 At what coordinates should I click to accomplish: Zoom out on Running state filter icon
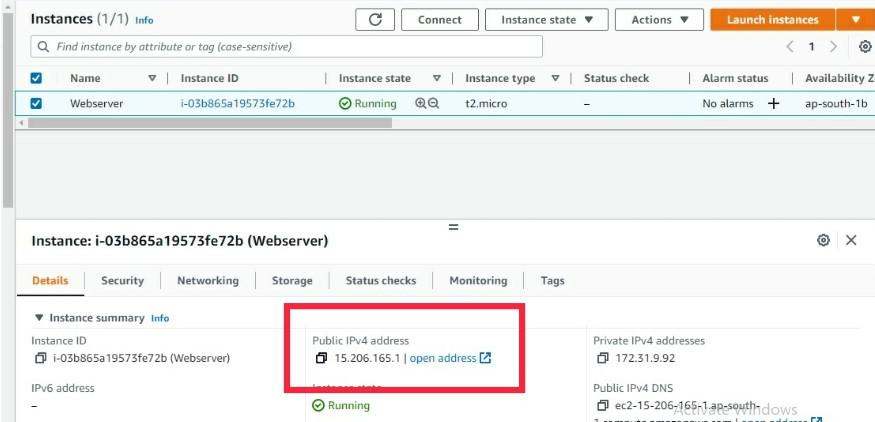coord(434,103)
